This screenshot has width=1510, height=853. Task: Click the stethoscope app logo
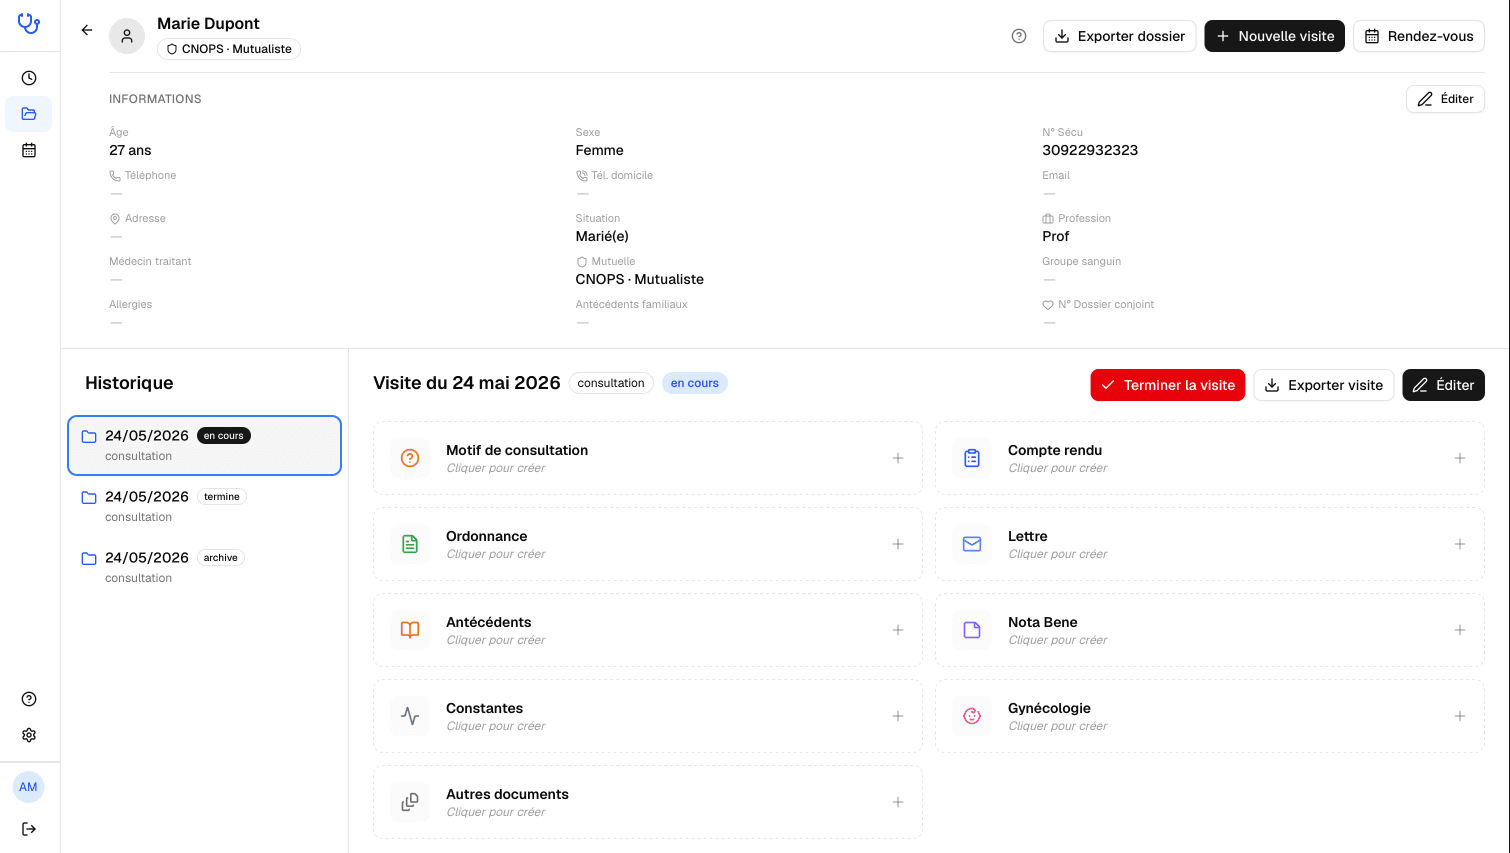click(29, 23)
